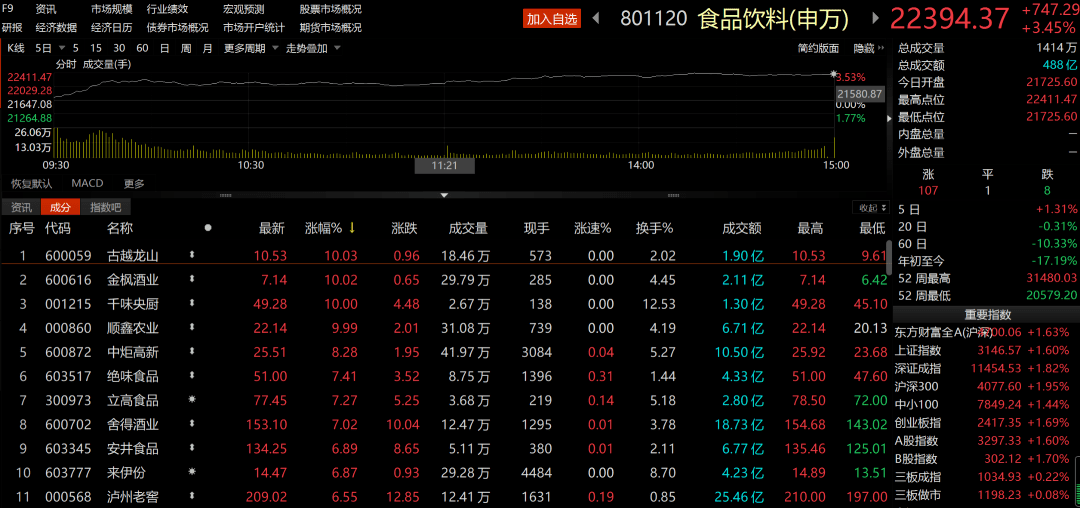Click the star marker for 立高食品

click(x=192, y=399)
